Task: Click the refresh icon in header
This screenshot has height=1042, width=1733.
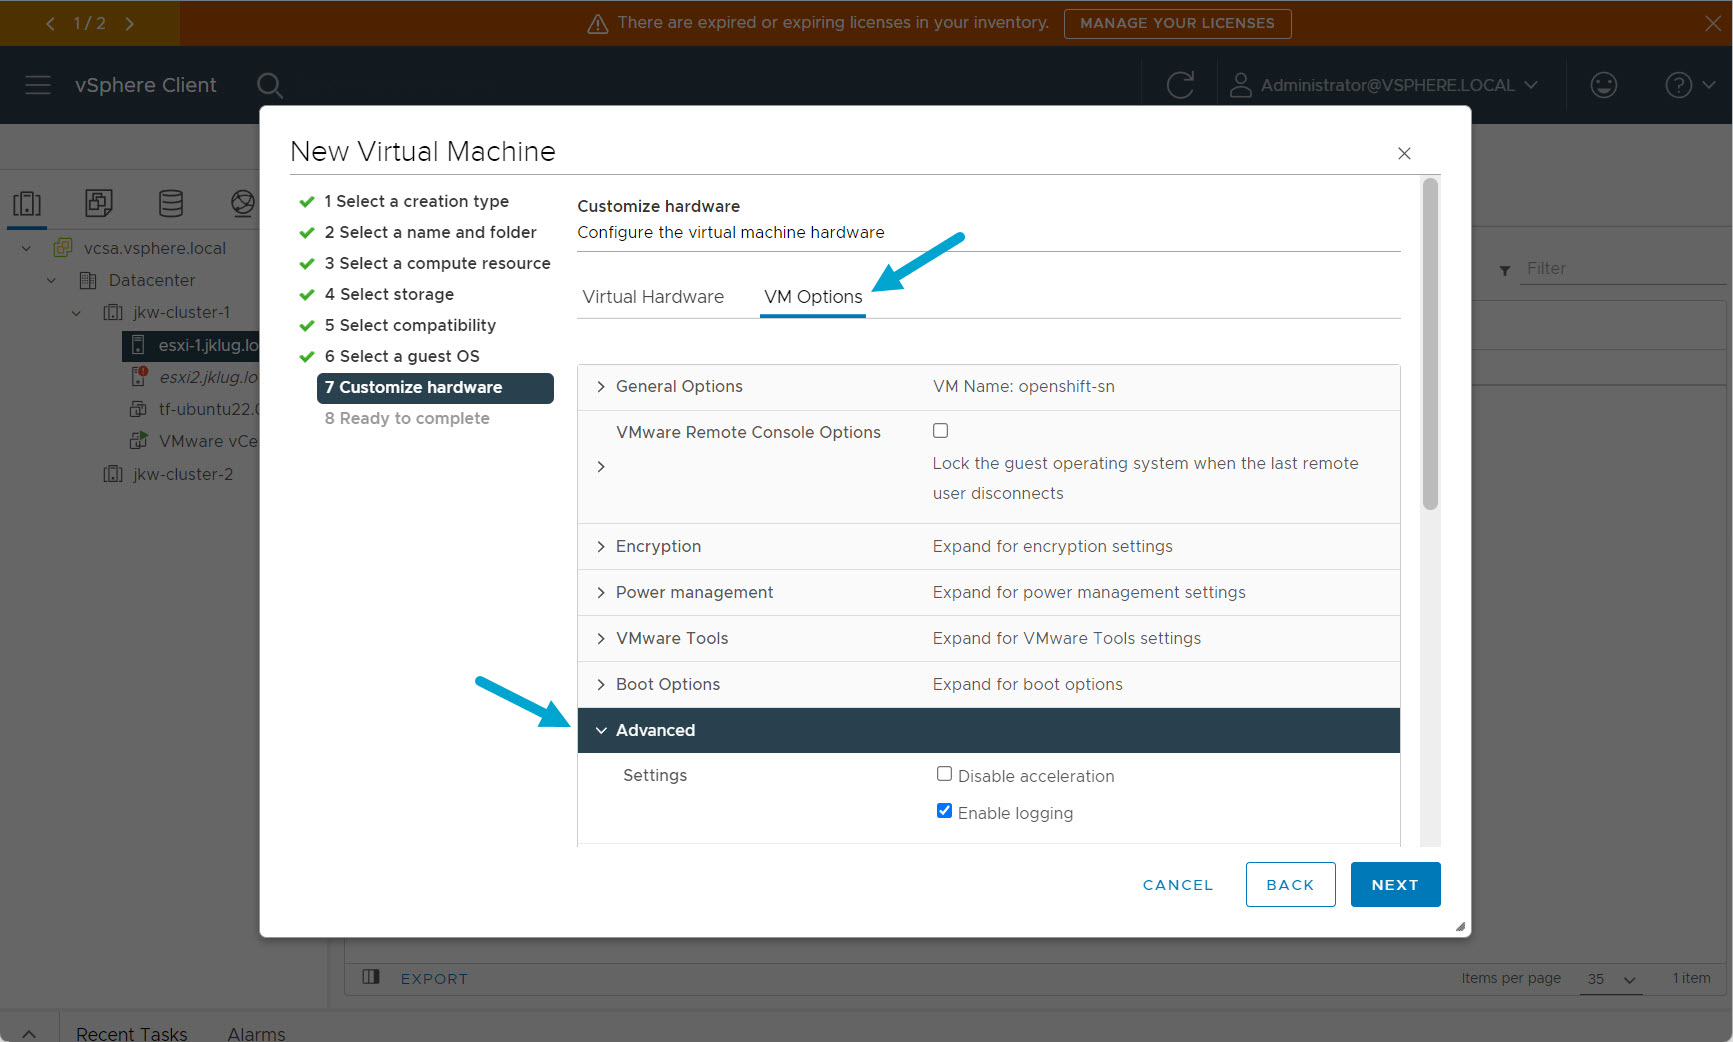Action: [1180, 85]
